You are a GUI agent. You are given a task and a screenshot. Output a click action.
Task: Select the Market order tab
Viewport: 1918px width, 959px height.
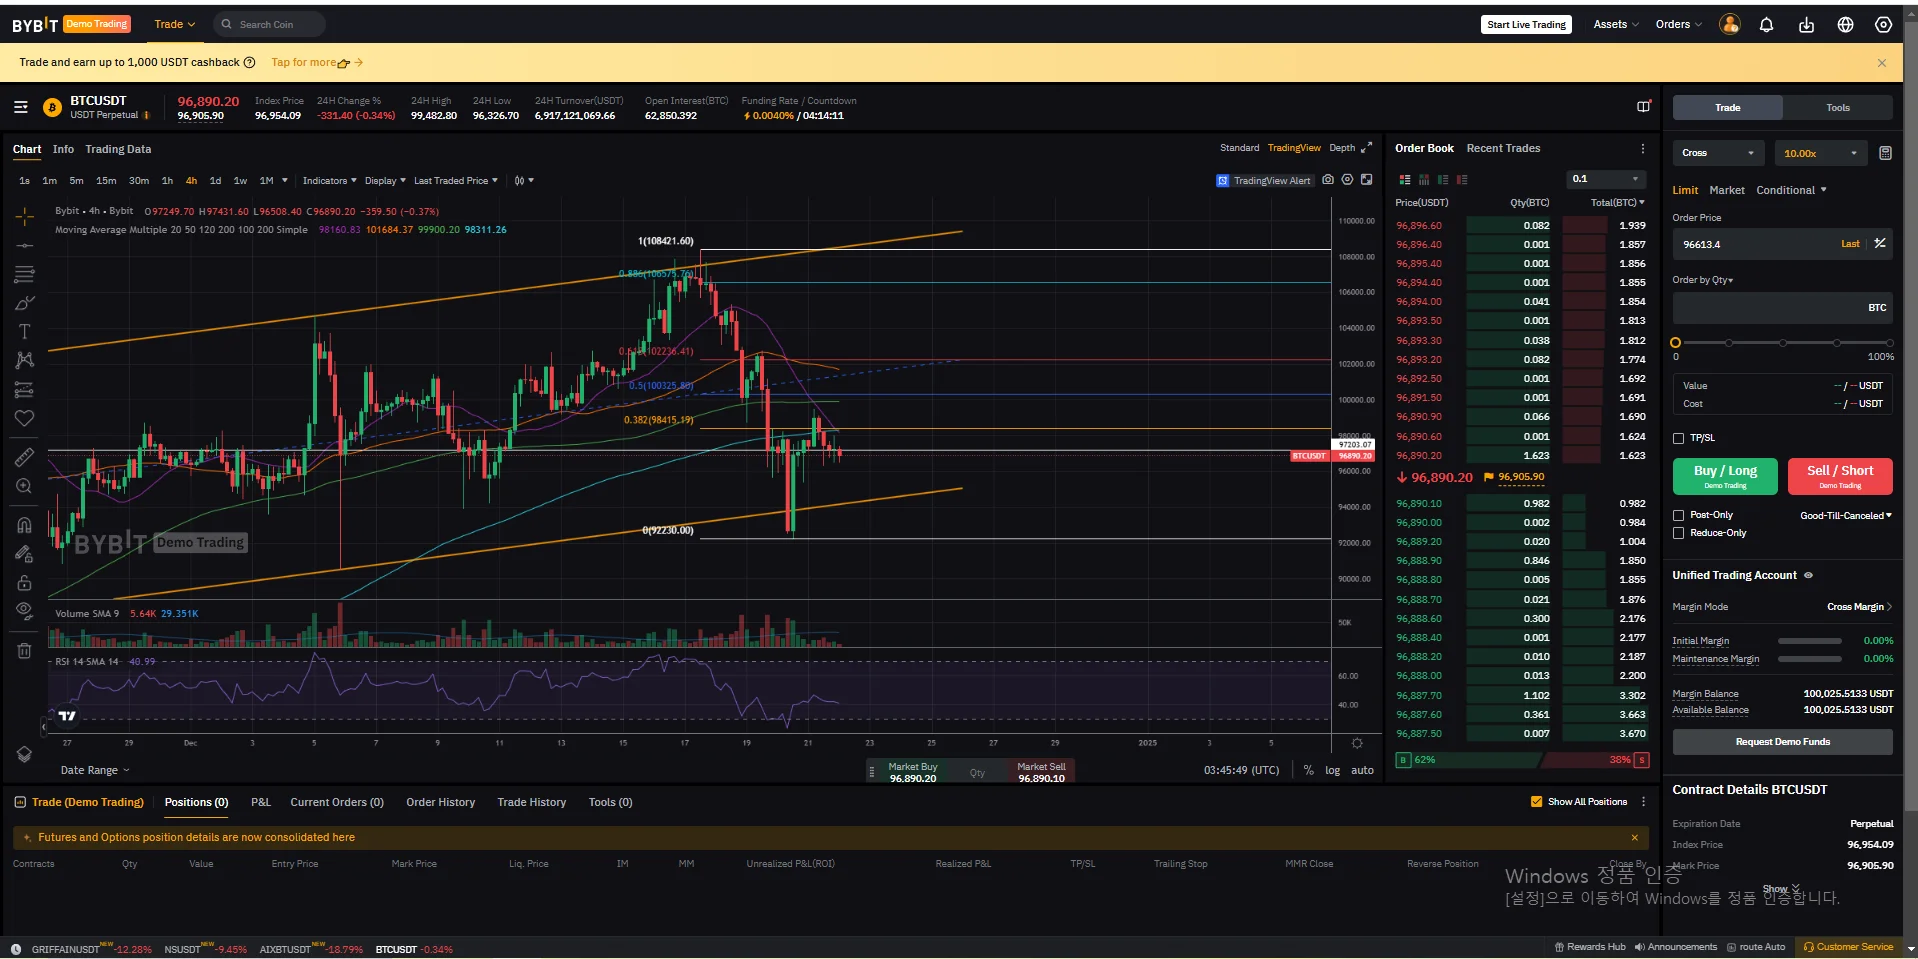[x=1727, y=190]
